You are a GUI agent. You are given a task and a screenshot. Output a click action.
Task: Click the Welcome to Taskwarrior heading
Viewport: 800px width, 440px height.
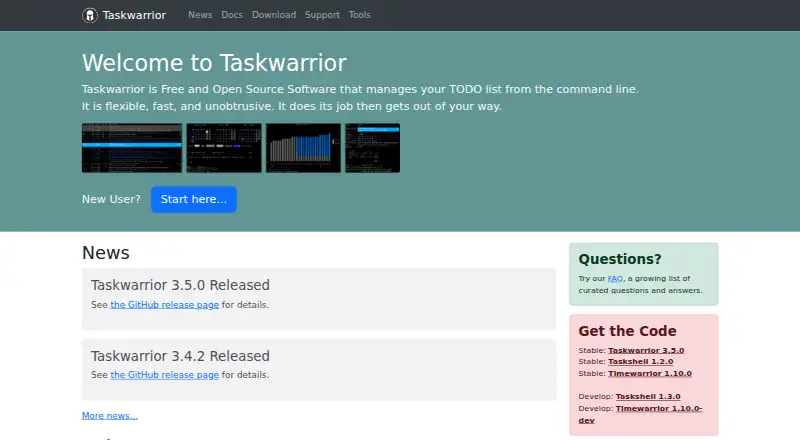point(214,63)
